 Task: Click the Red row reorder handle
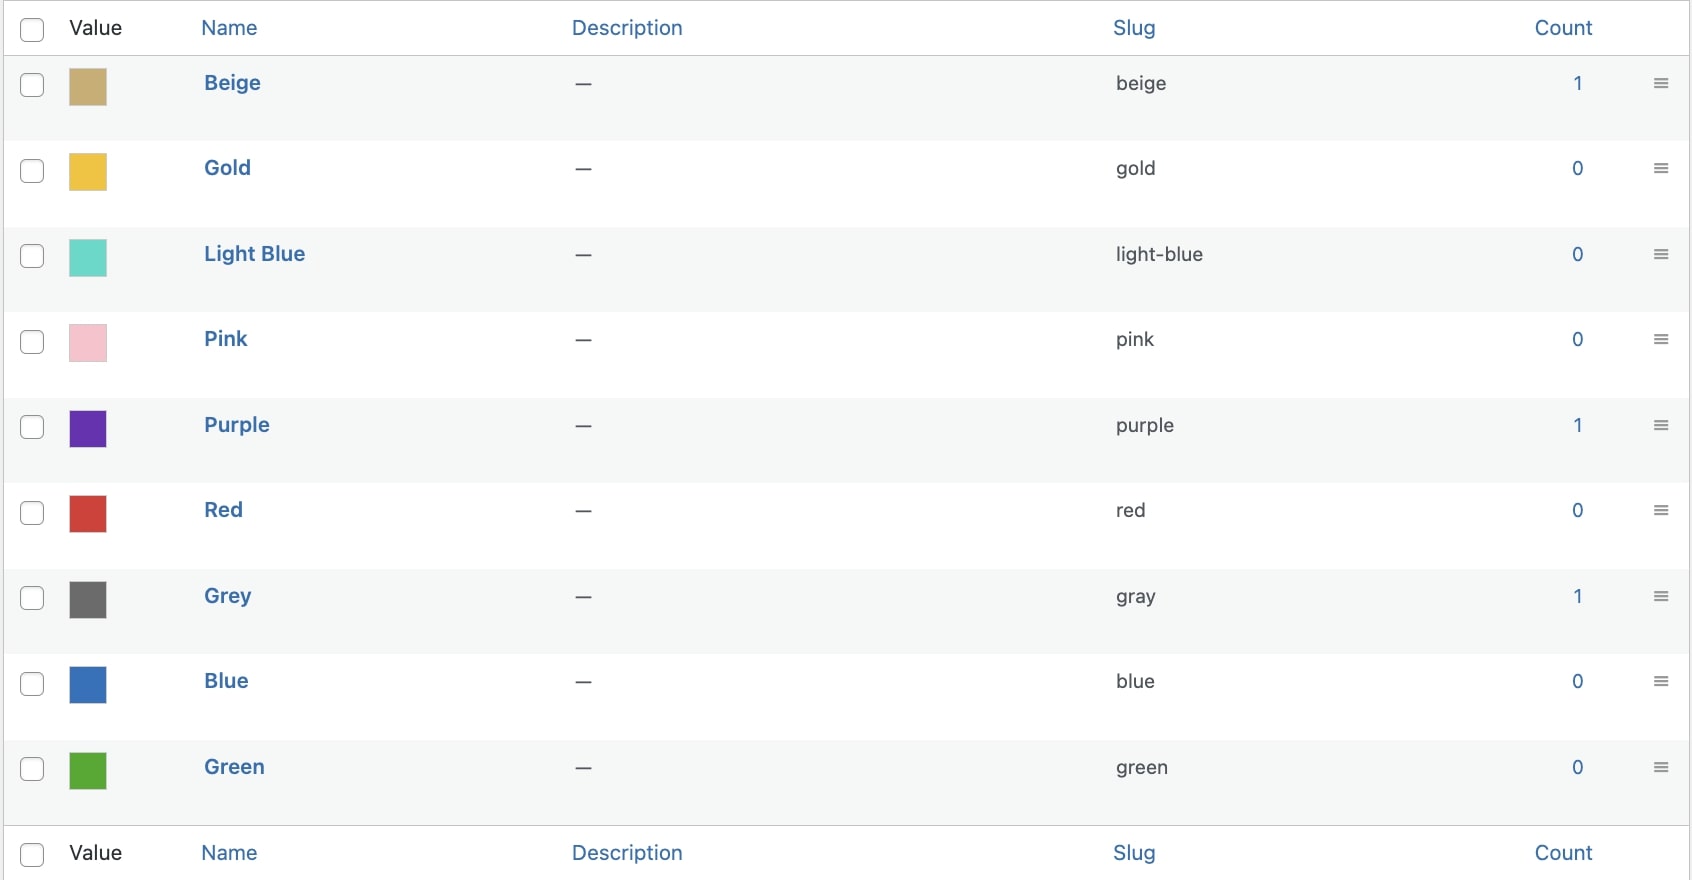[x=1661, y=510]
